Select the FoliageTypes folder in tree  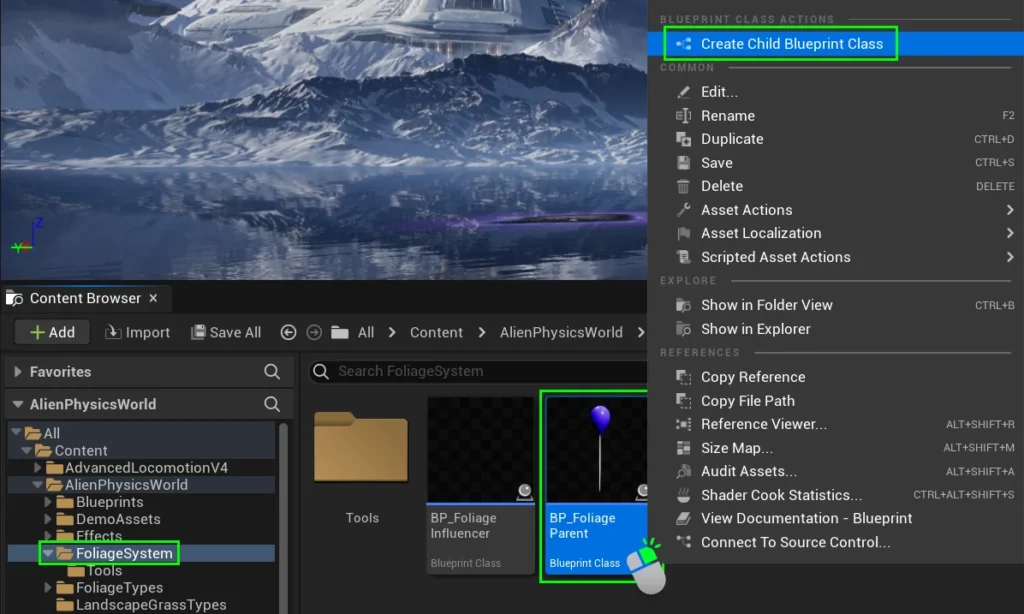coord(119,588)
